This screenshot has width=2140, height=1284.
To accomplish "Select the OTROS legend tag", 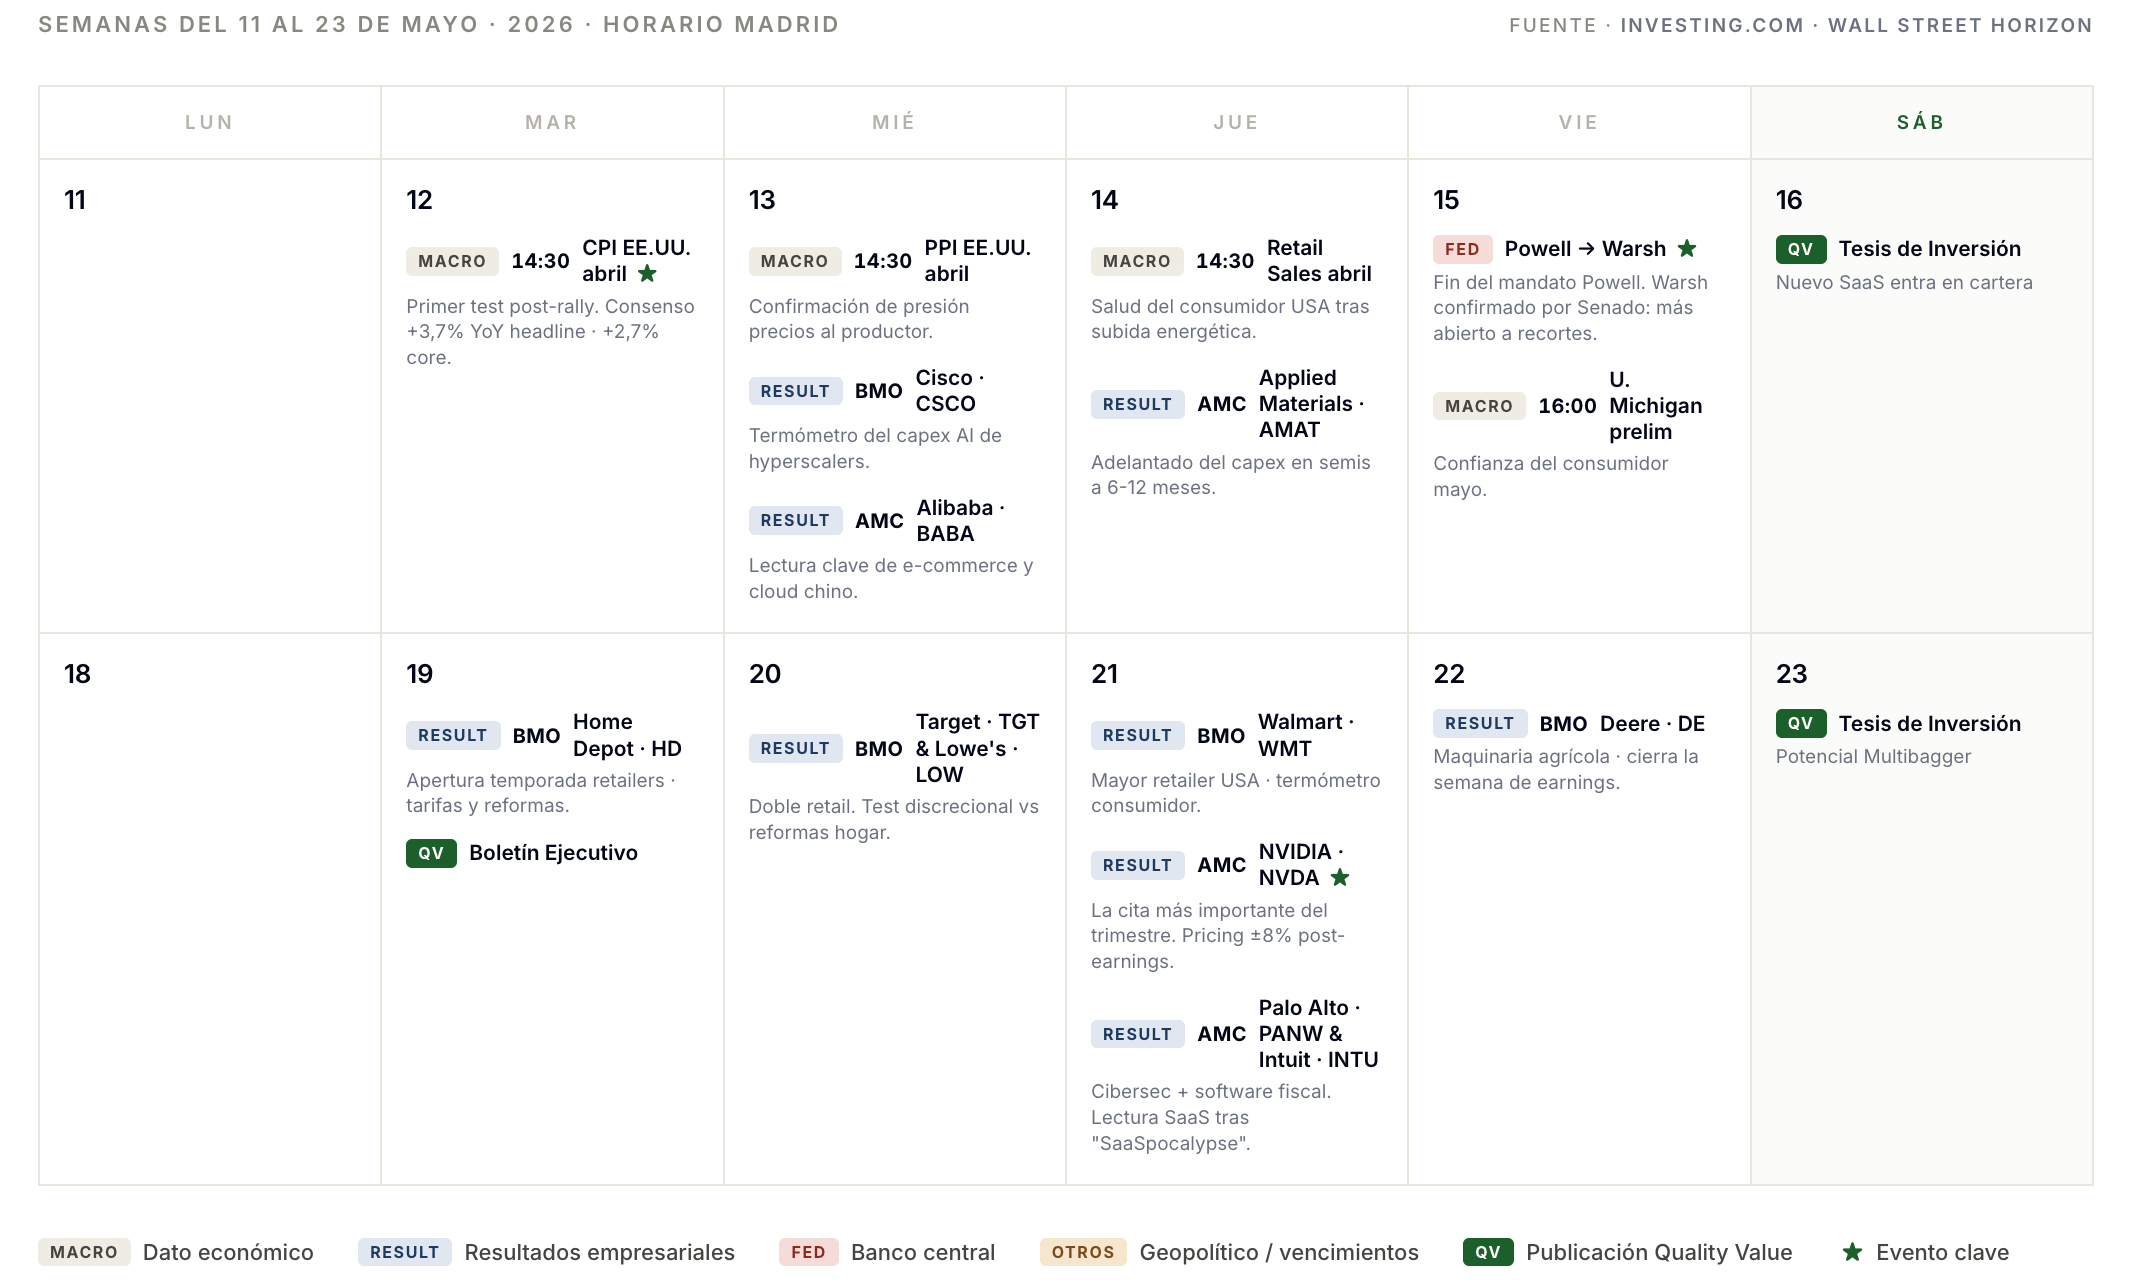I will [x=1083, y=1252].
